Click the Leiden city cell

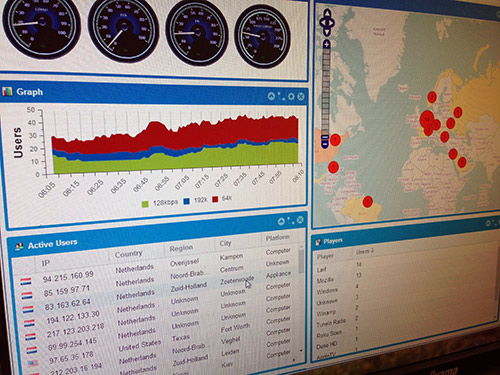[230, 352]
